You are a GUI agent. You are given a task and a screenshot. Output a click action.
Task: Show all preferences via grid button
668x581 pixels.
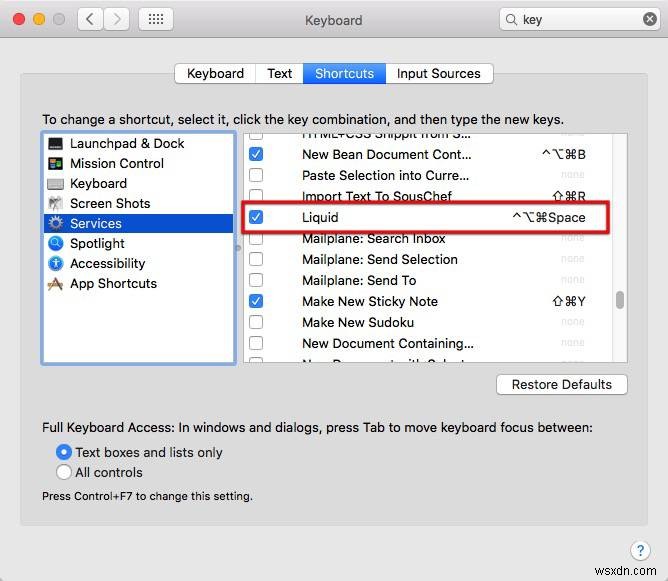pyautogui.click(x=156, y=19)
